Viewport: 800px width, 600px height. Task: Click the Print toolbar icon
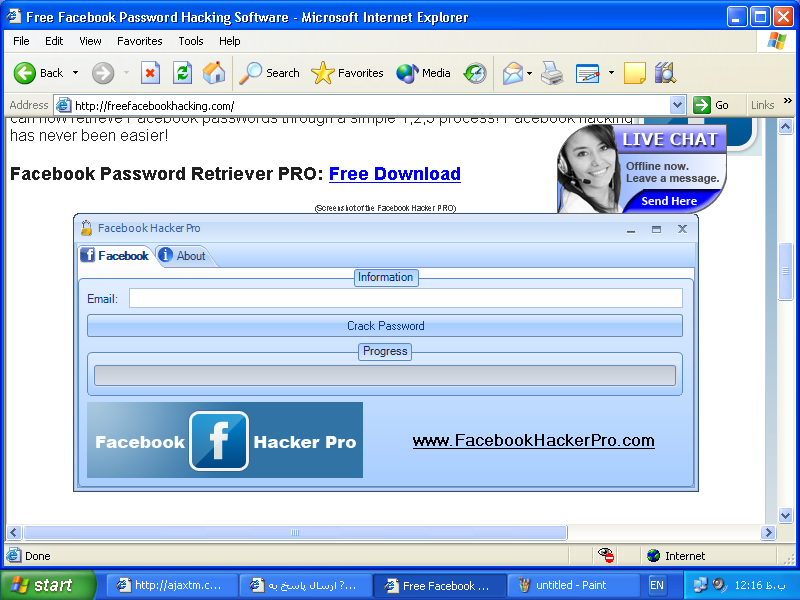(552, 73)
